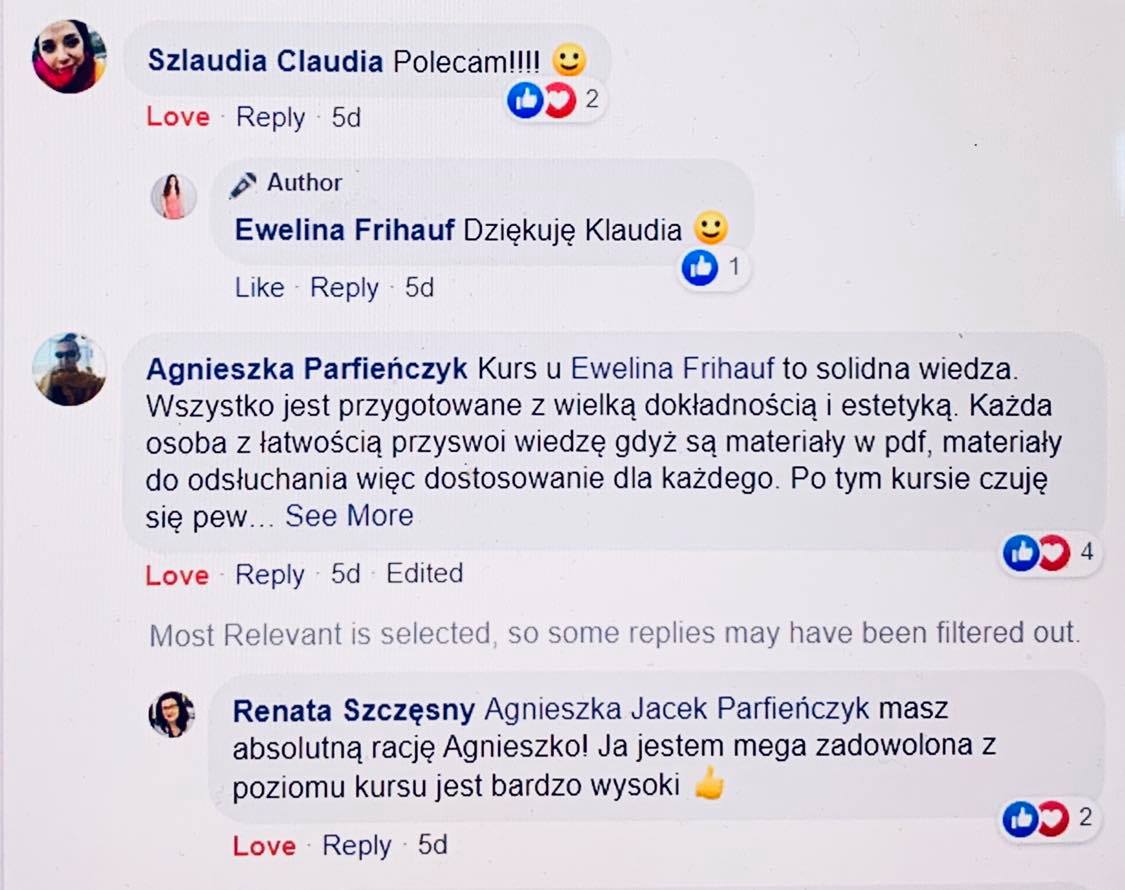Reply to Renata Szczęsny's comment
This screenshot has width=1125, height=890.
(x=357, y=846)
